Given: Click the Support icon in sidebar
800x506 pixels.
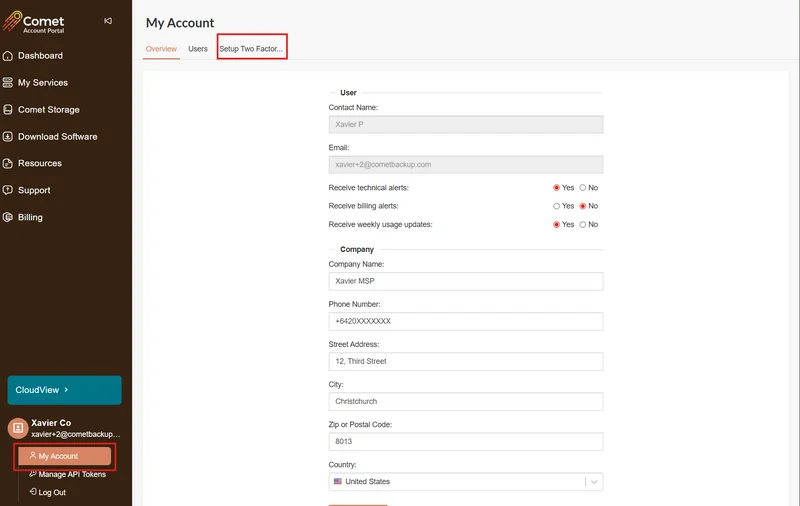Looking at the screenshot, I should tap(8, 190).
